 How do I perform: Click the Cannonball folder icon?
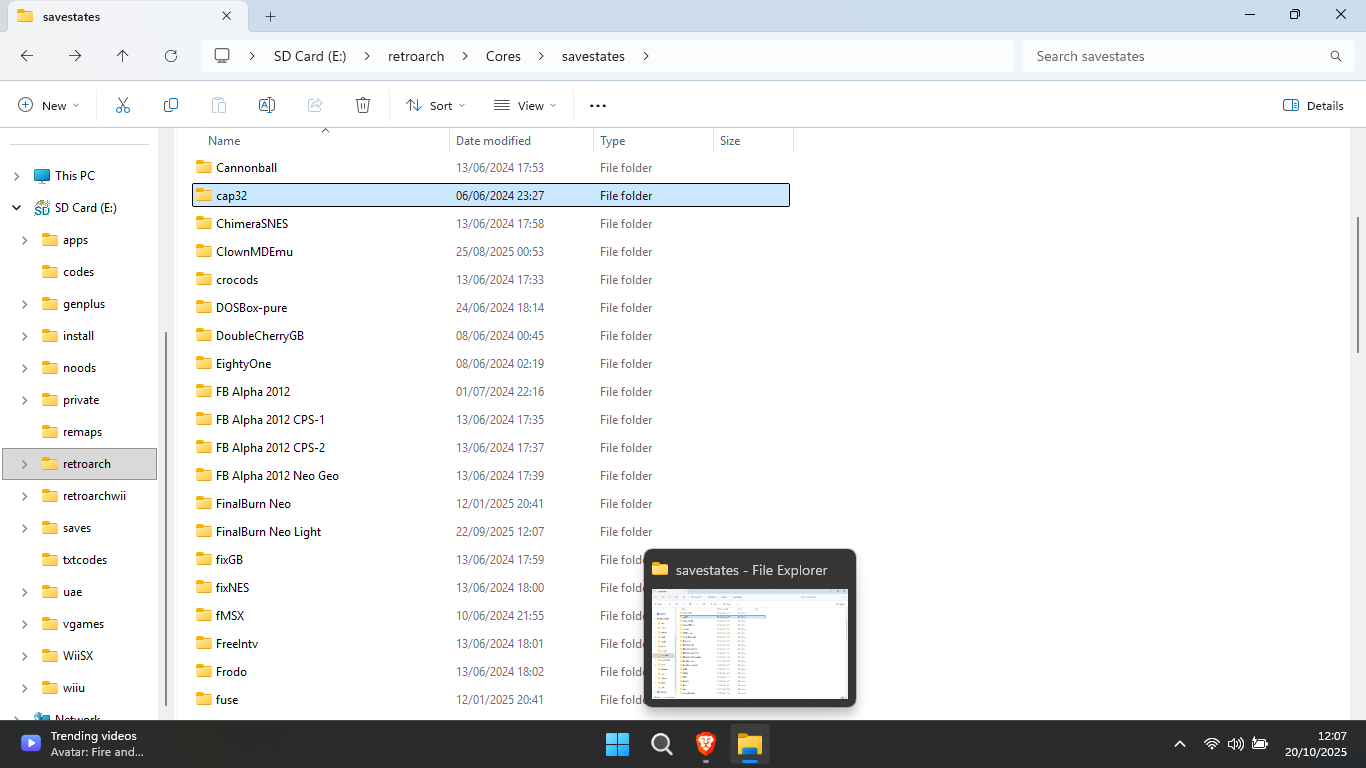[204, 167]
